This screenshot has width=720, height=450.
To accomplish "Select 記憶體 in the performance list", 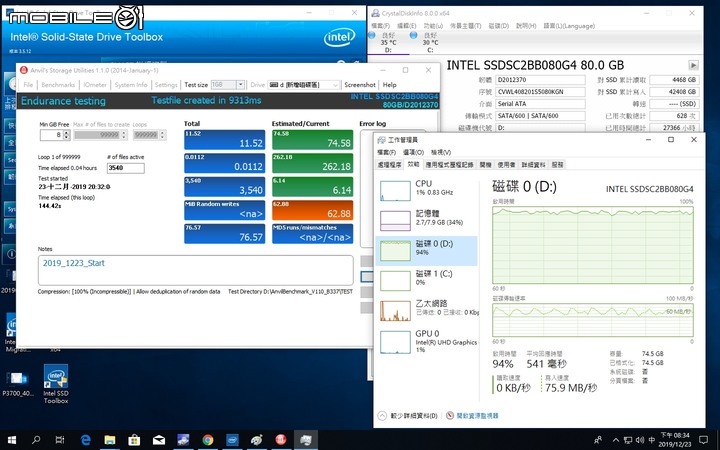I will click(x=427, y=220).
